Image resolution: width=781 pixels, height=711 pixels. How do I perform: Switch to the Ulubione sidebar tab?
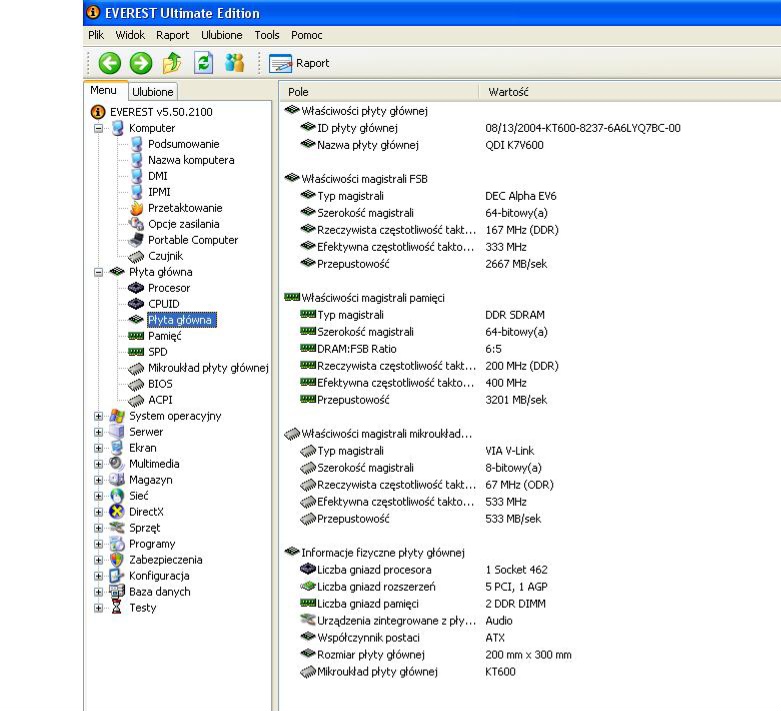click(152, 92)
